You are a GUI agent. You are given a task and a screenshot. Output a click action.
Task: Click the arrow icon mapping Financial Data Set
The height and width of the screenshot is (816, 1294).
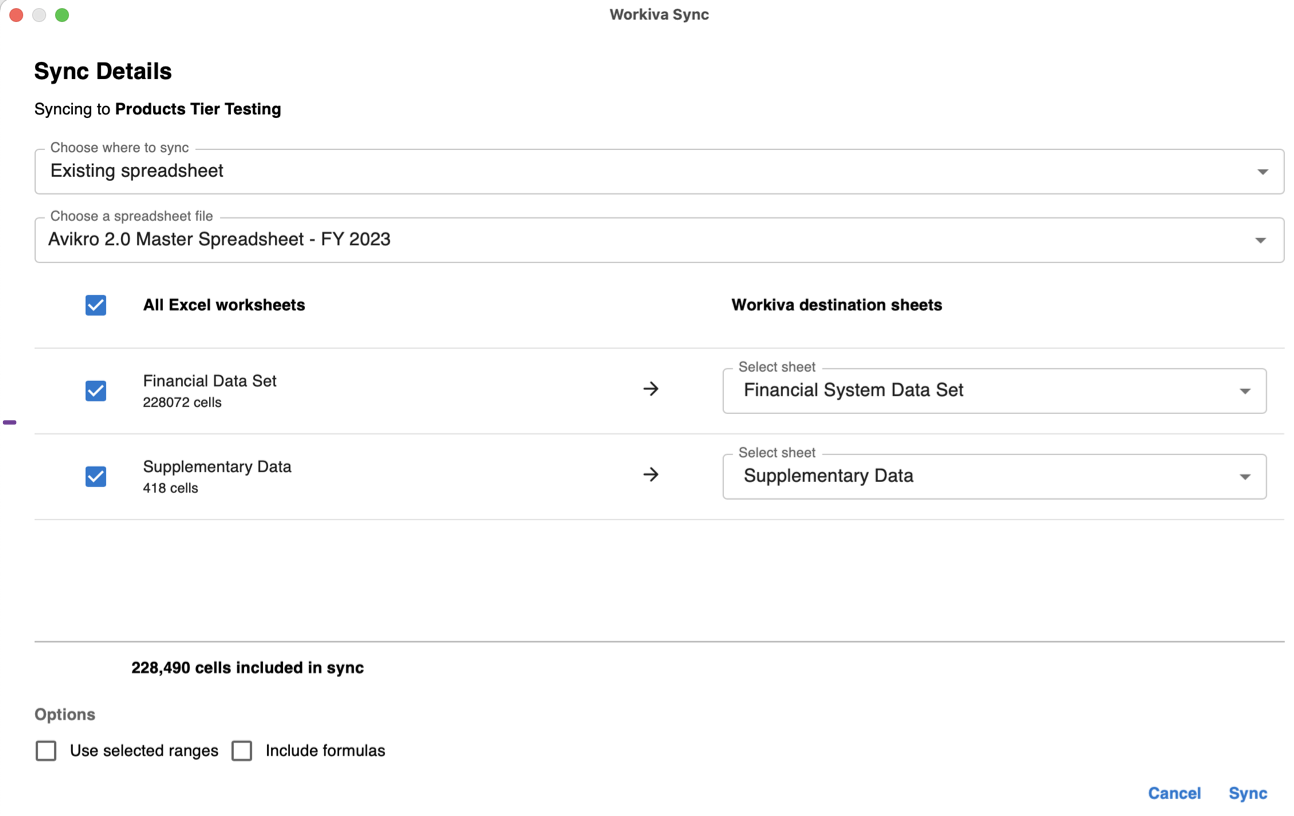[x=651, y=389]
